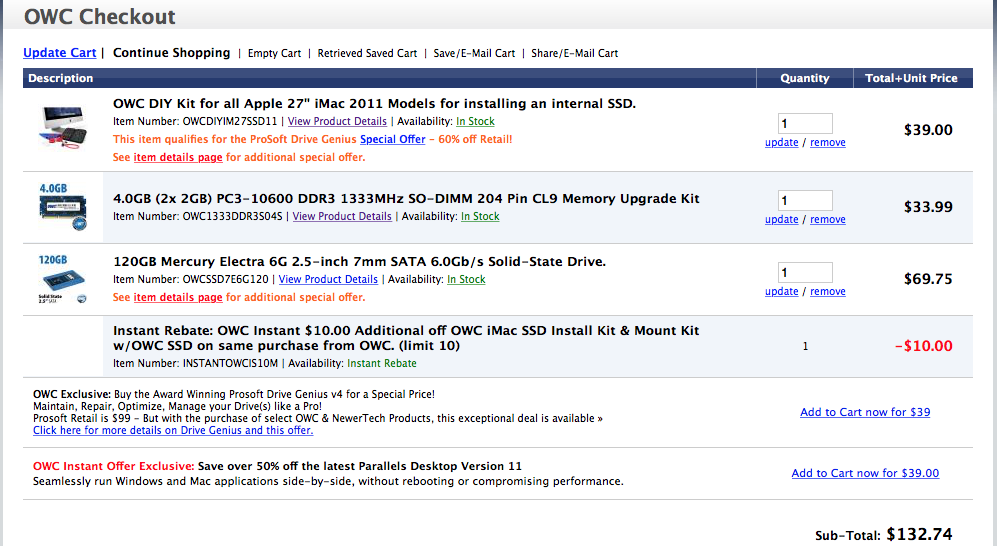Click update under DIY Kit quantity
This screenshot has height=546, width=997.
(781, 142)
